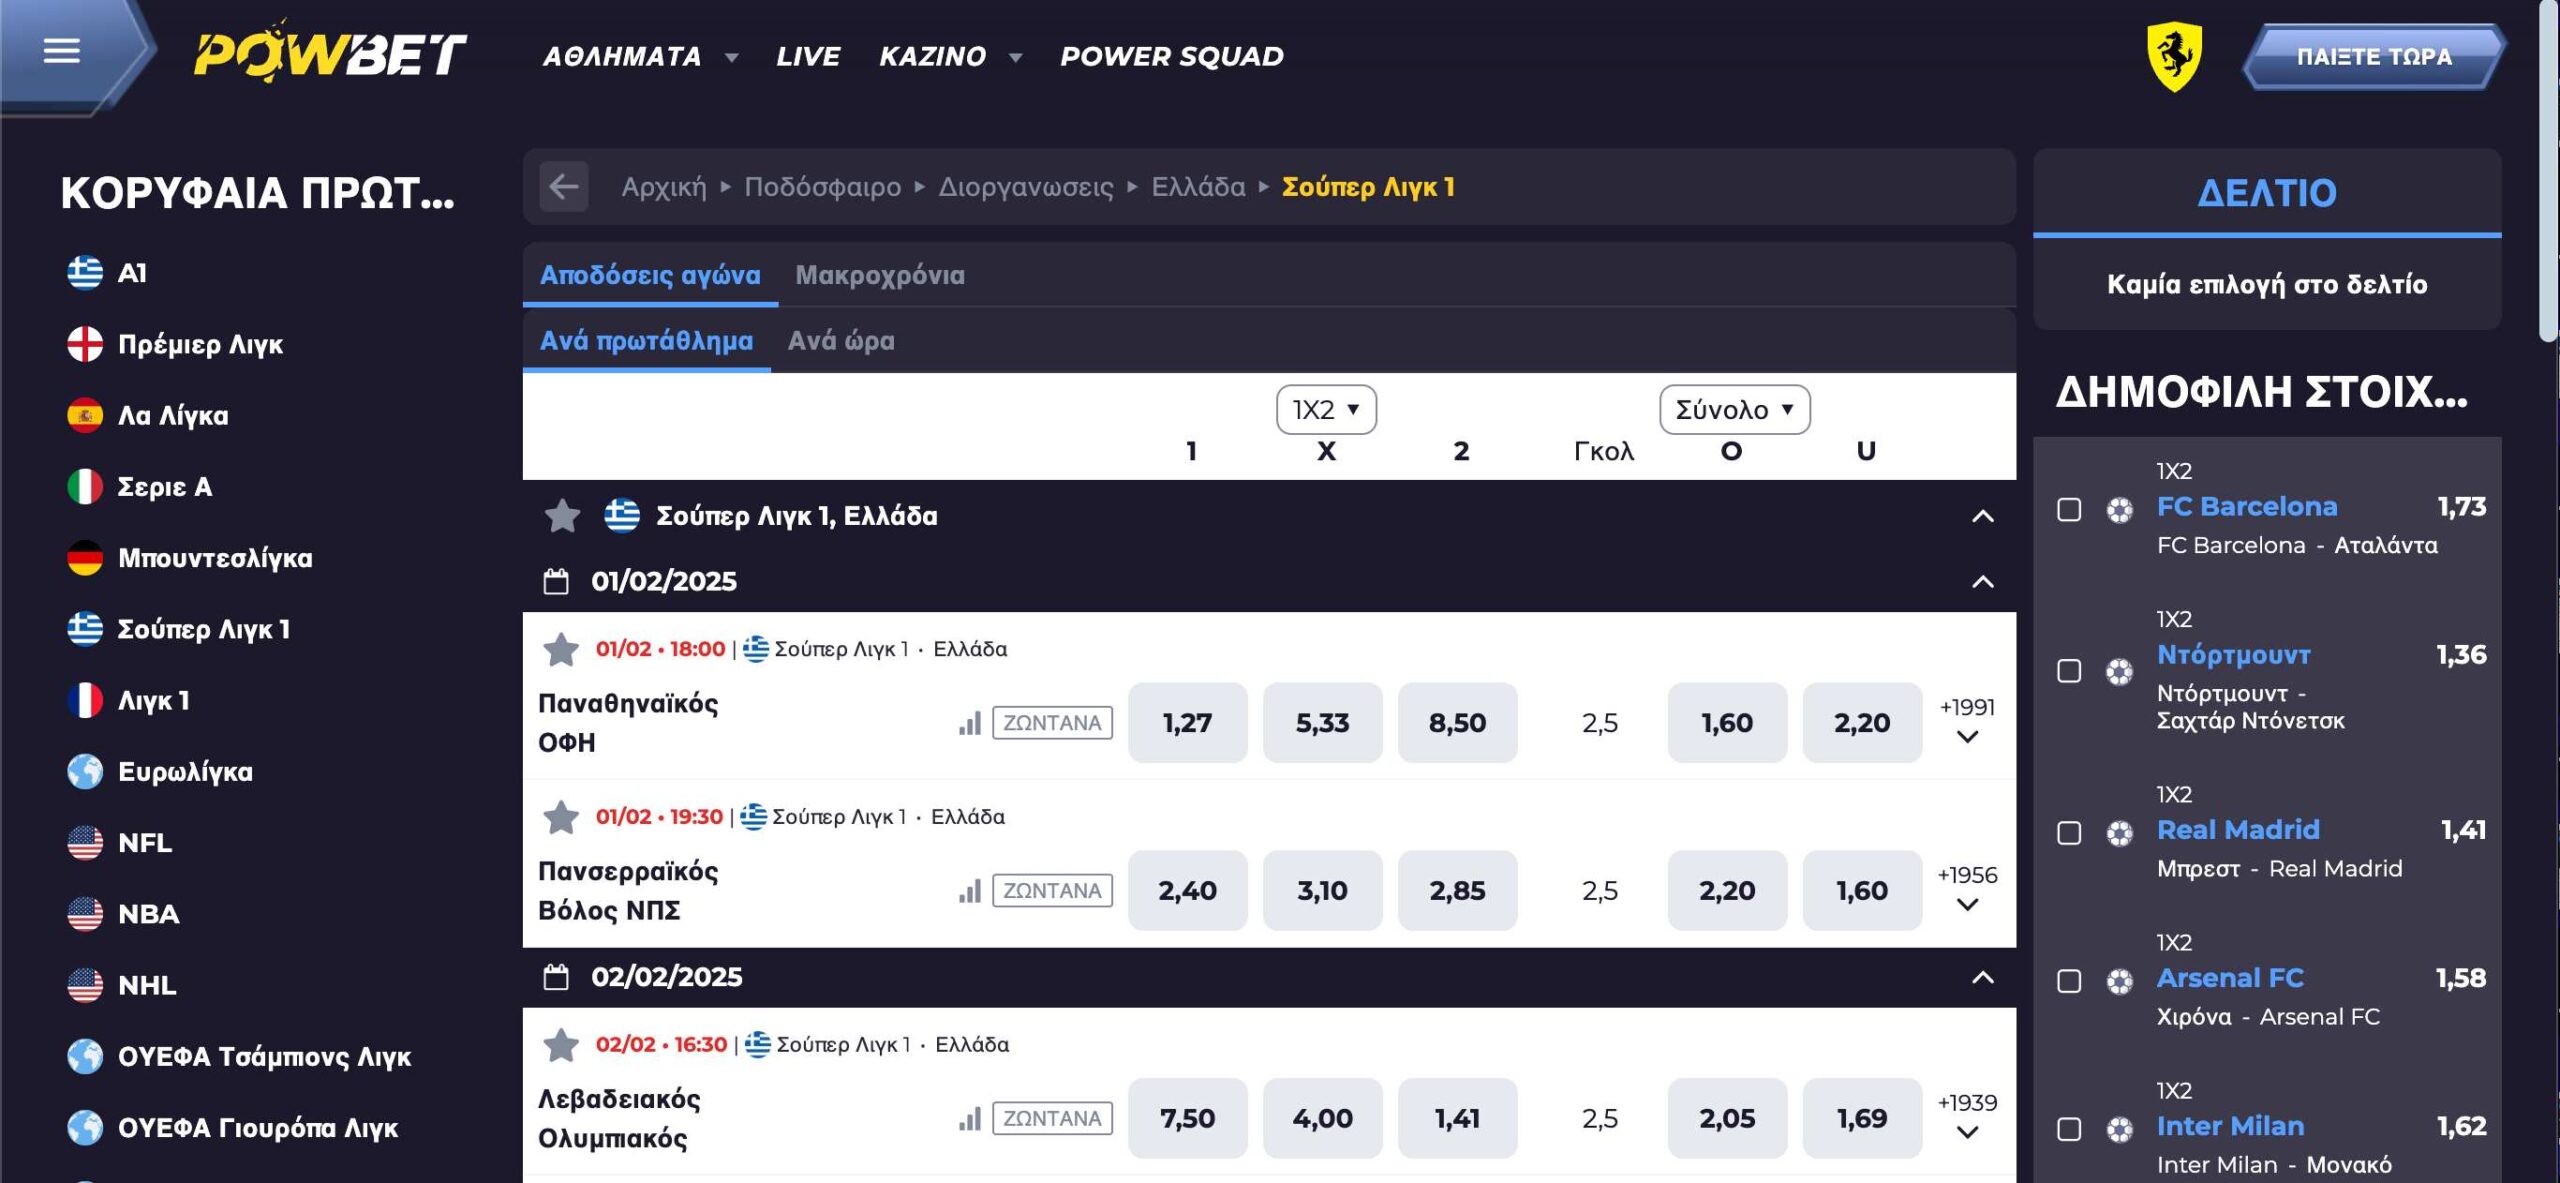The height and width of the screenshot is (1183, 2560).
Task: Open the 1X2 market dropdown
Action: [1326, 410]
